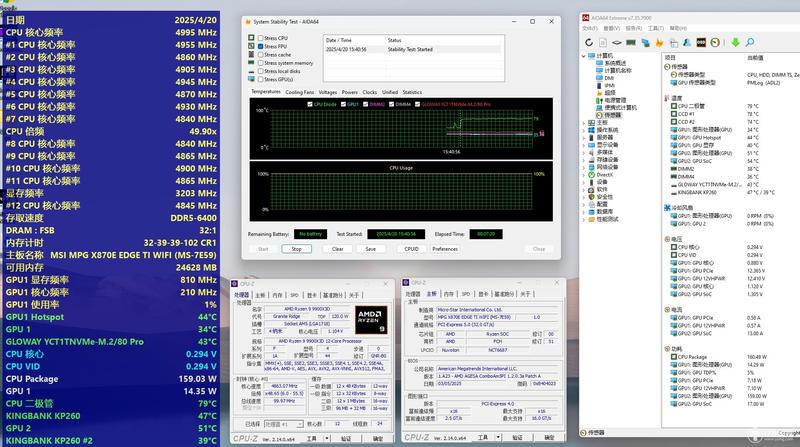Click the Clear button in stability test
The height and width of the screenshot is (447, 800).
337,249
